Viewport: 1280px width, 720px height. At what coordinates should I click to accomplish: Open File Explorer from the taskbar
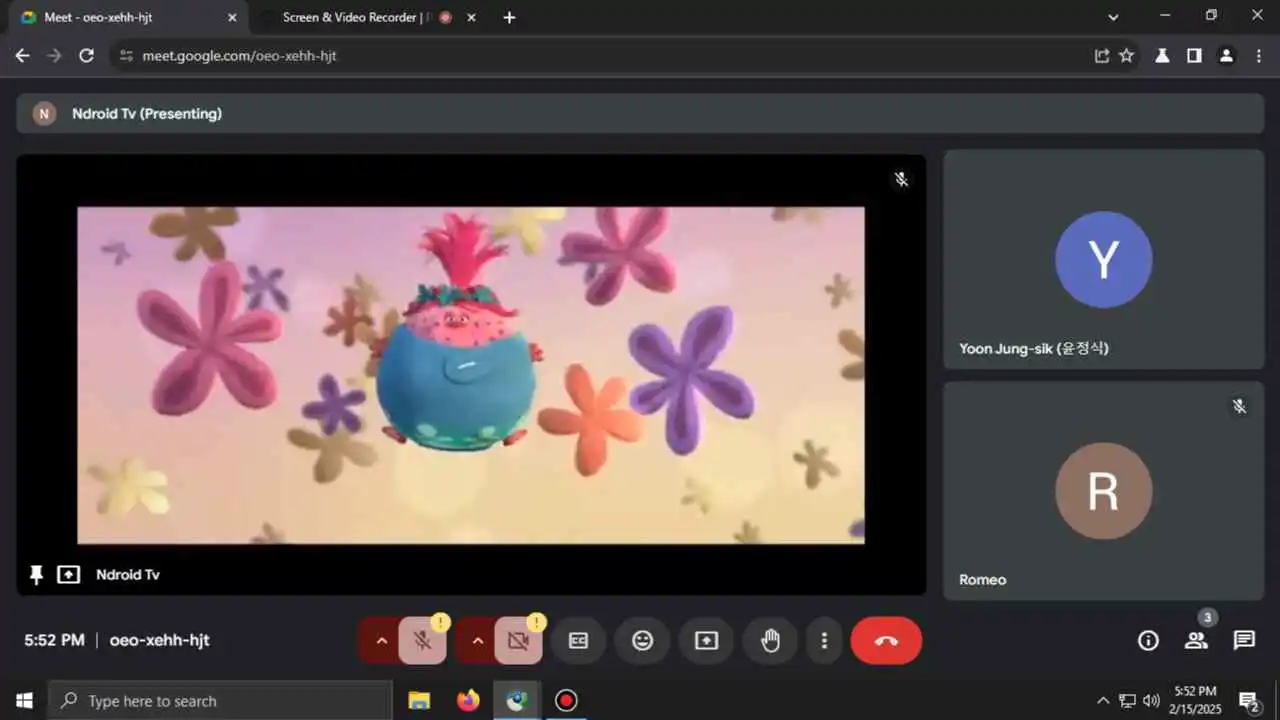click(x=419, y=701)
